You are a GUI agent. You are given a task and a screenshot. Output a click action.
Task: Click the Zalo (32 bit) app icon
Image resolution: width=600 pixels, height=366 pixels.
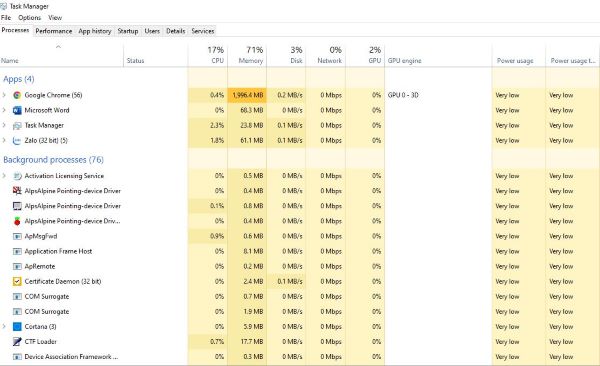click(17, 141)
